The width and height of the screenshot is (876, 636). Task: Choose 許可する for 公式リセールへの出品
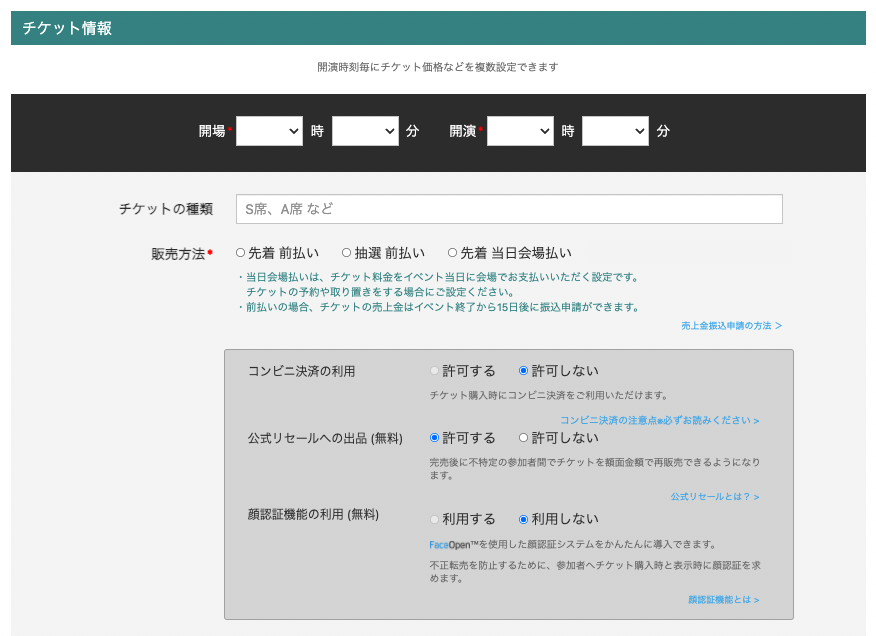(434, 438)
